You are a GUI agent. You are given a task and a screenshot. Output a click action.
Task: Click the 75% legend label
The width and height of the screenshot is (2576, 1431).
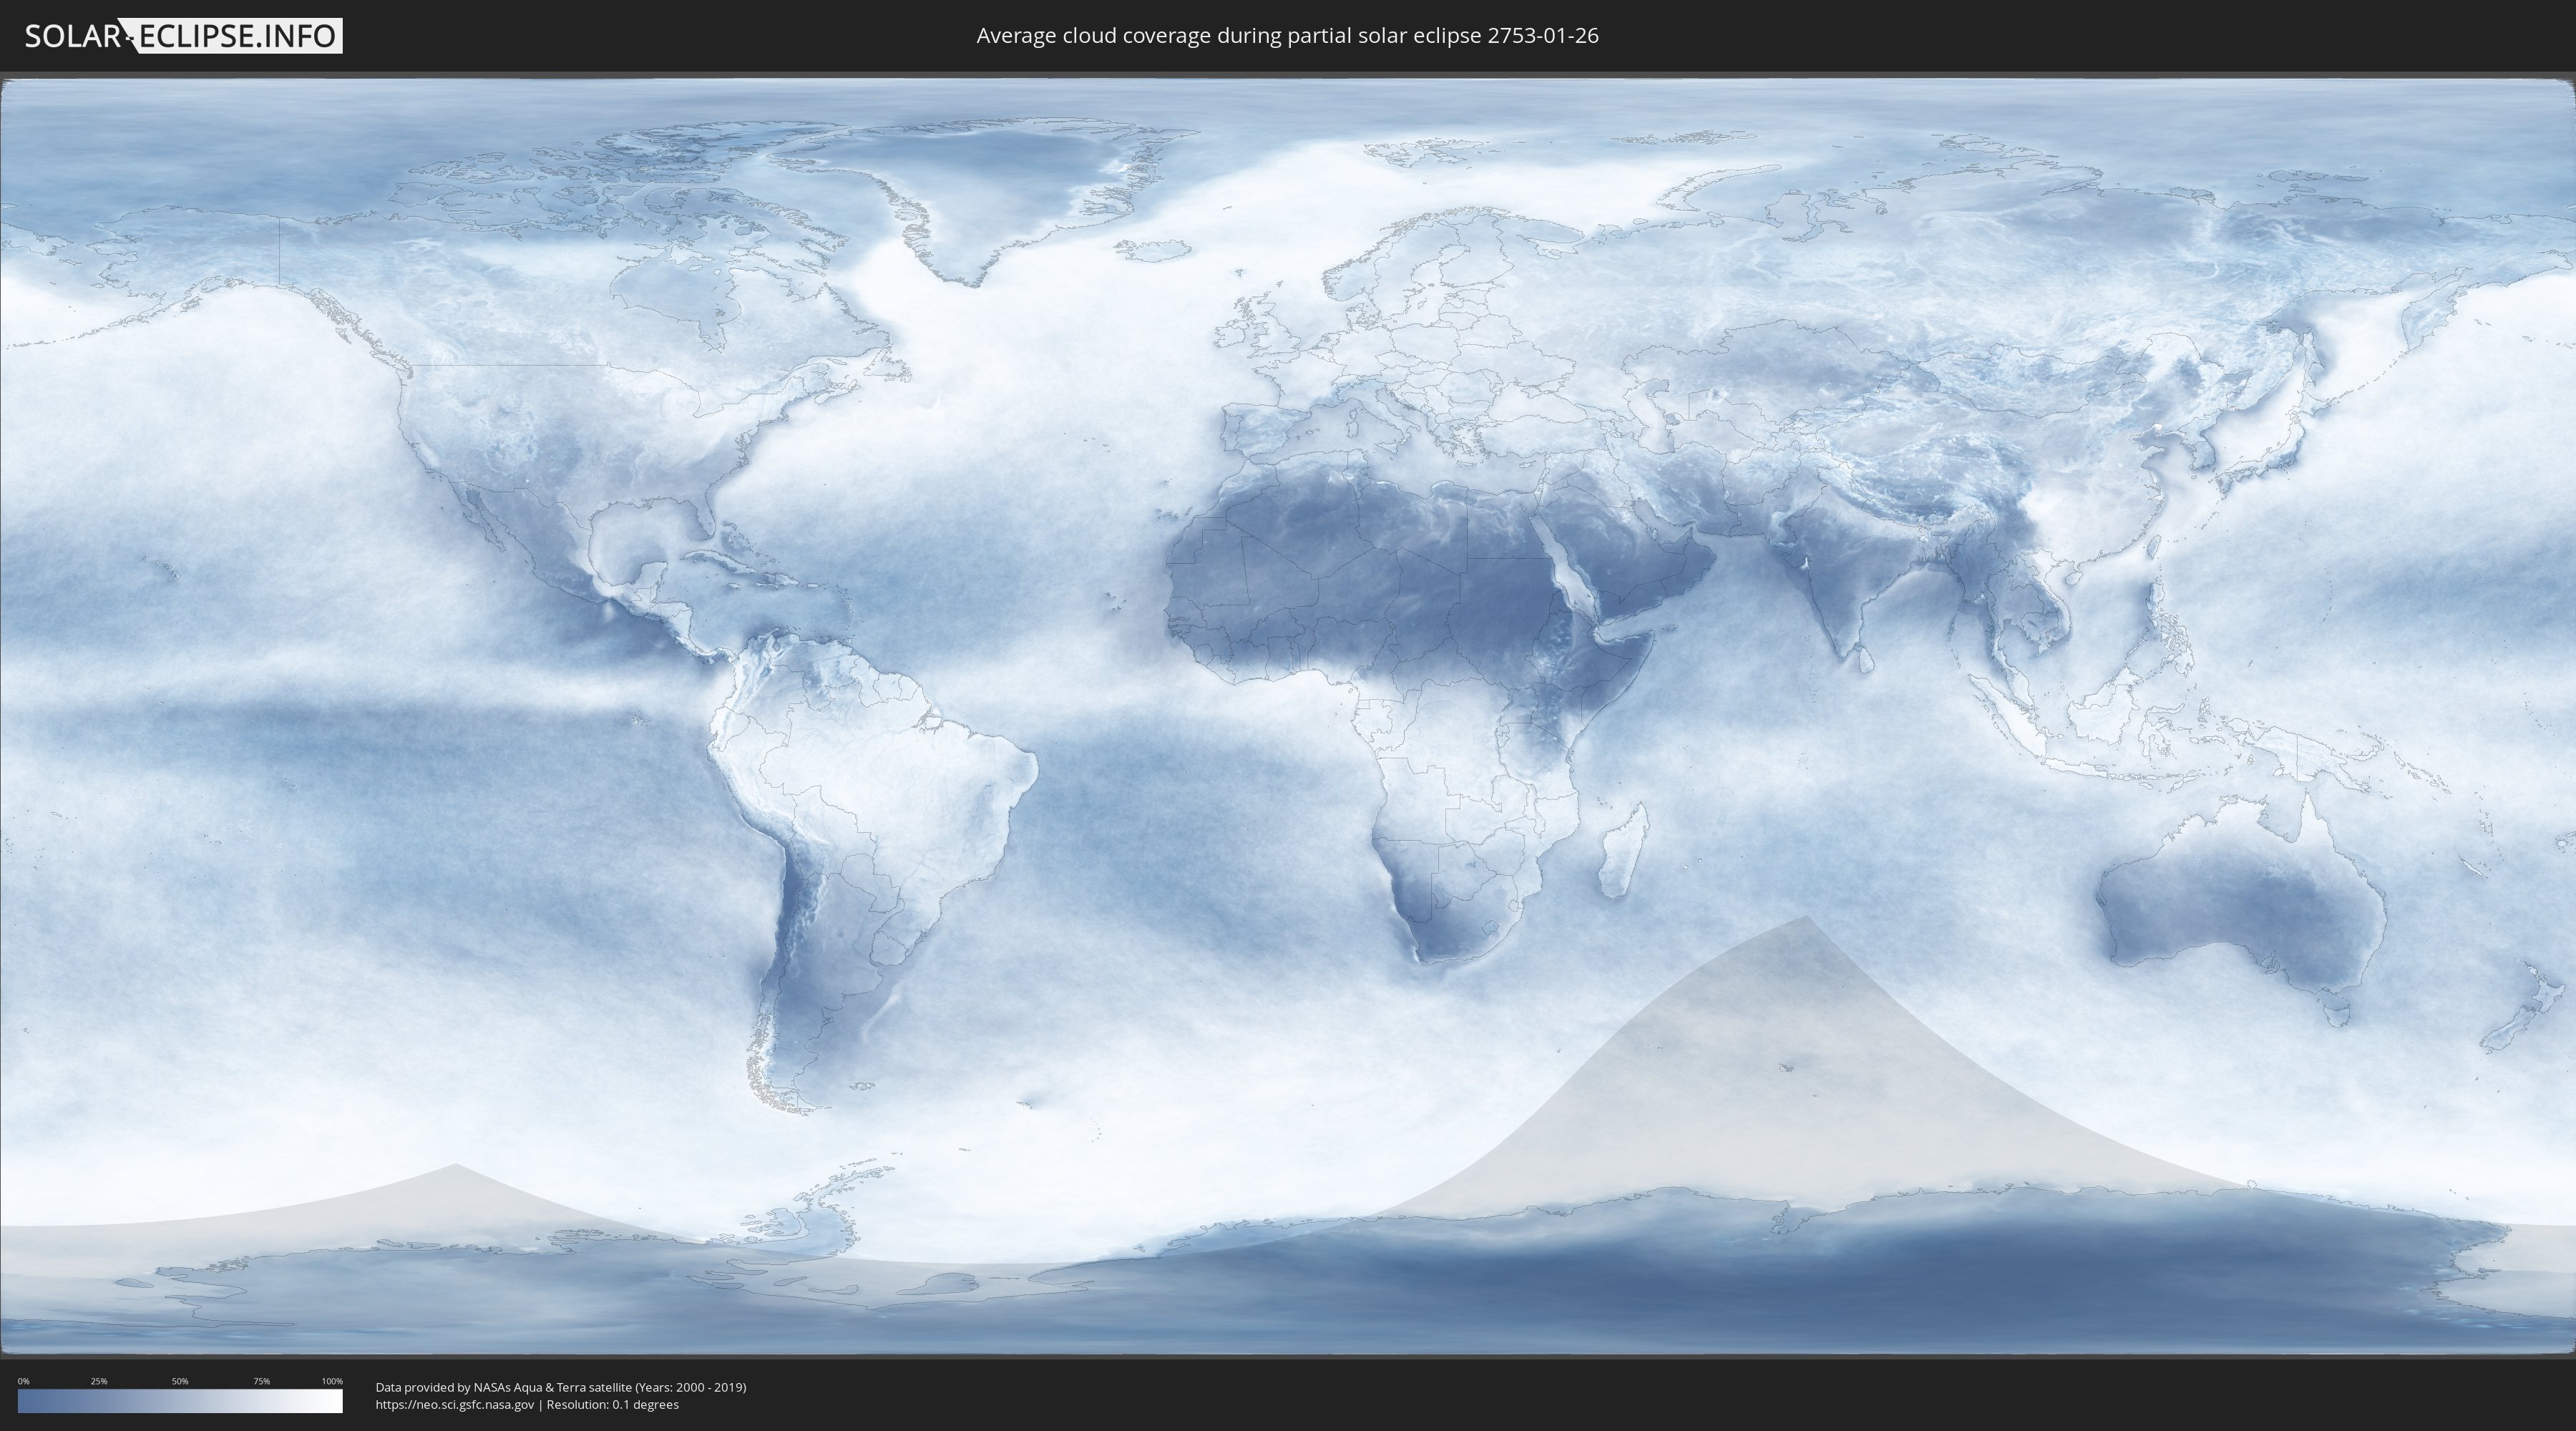[261, 1381]
